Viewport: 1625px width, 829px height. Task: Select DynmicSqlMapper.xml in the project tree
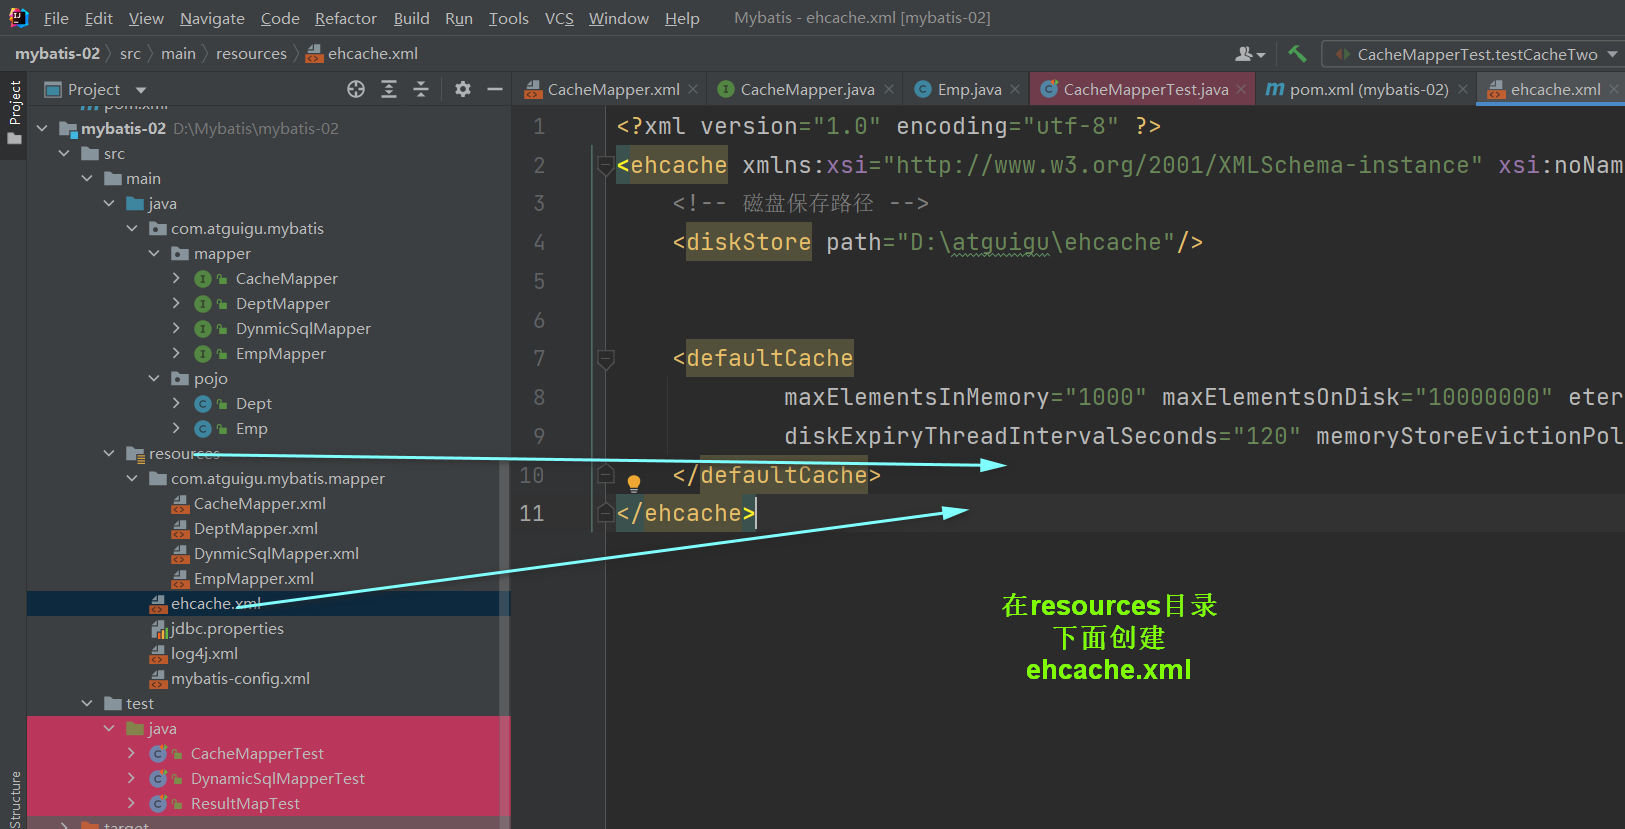click(276, 553)
